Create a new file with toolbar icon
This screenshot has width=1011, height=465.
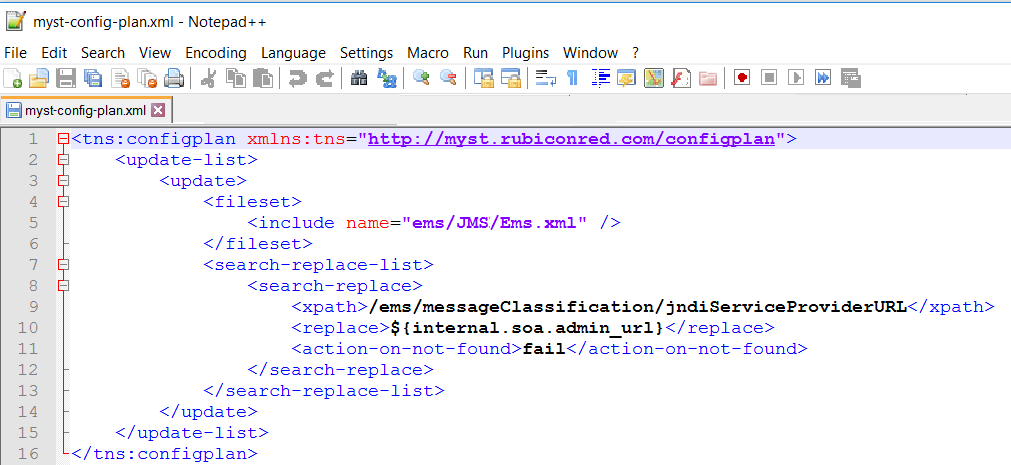[13, 78]
